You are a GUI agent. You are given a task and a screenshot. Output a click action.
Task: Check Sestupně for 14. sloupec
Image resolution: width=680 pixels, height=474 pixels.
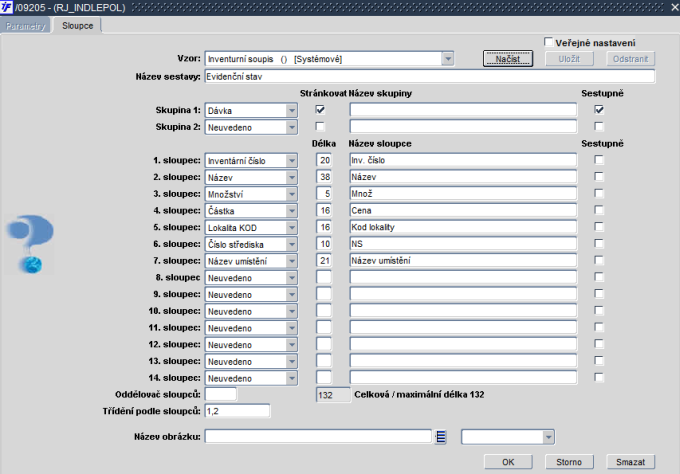tap(599, 377)
